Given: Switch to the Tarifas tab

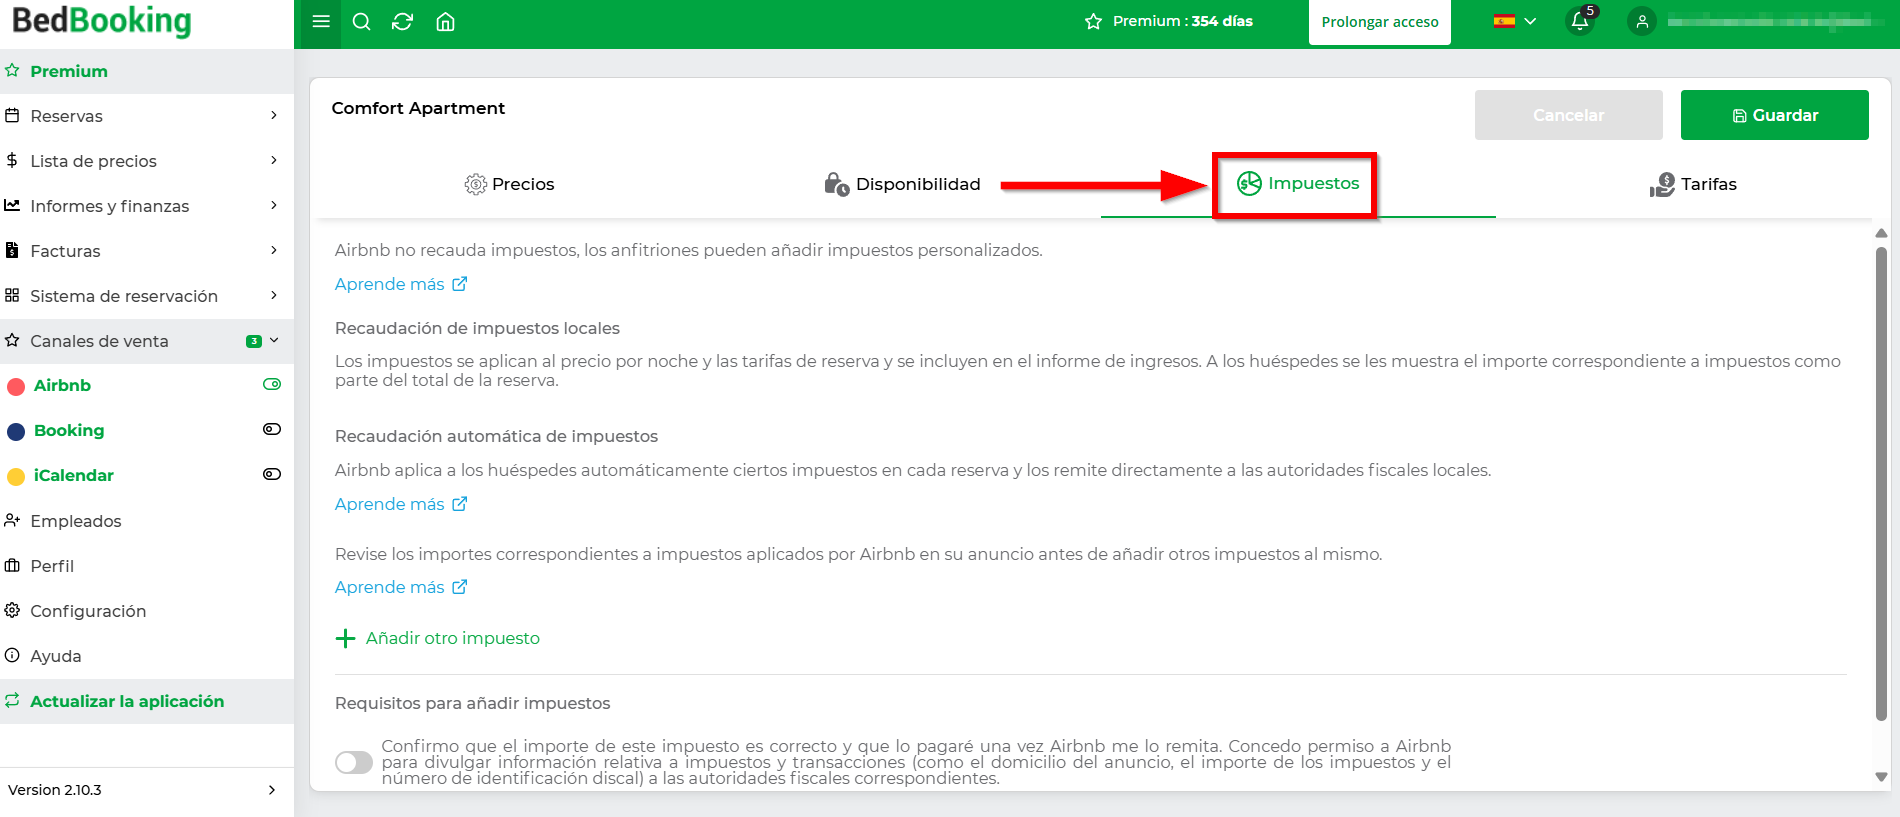Looking at the screenshot, I should [x=1693, y=184].
